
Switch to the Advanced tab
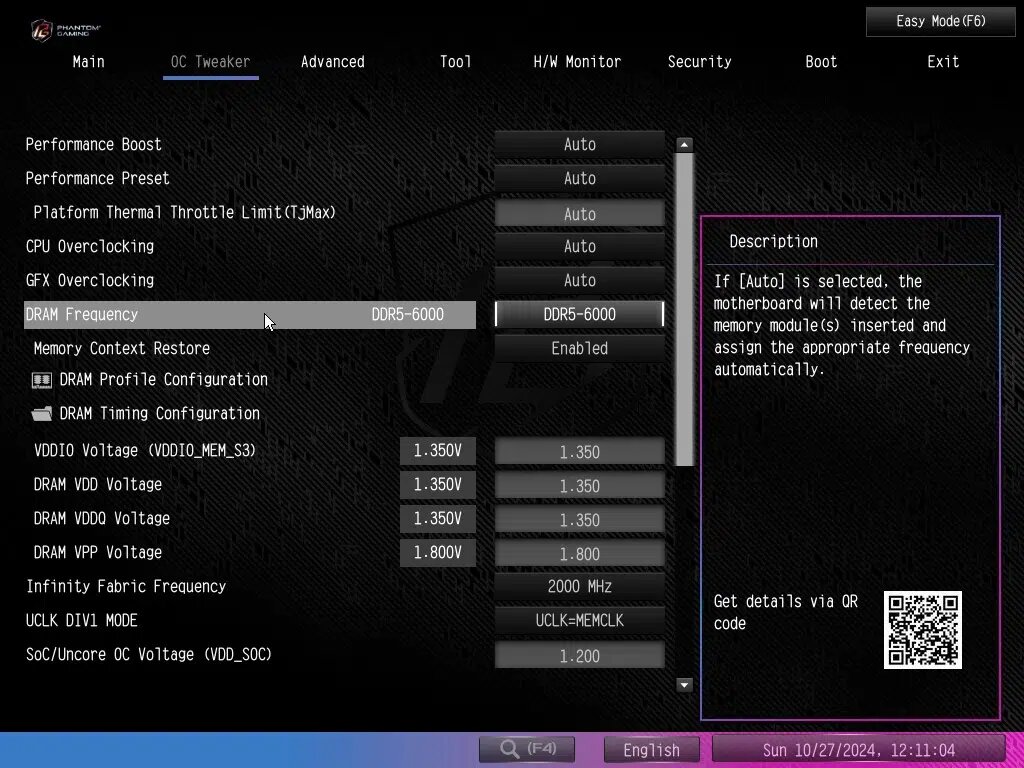(x=332, y=62)
